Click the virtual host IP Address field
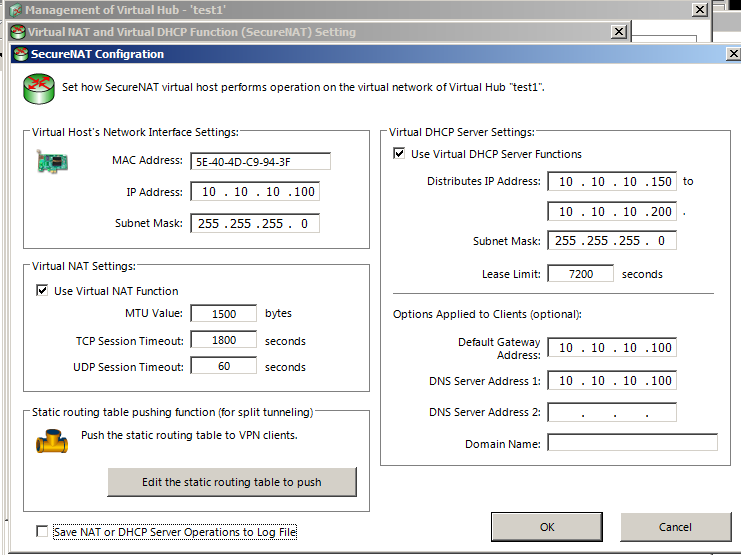Screen dimensions: 741x555 255,191
